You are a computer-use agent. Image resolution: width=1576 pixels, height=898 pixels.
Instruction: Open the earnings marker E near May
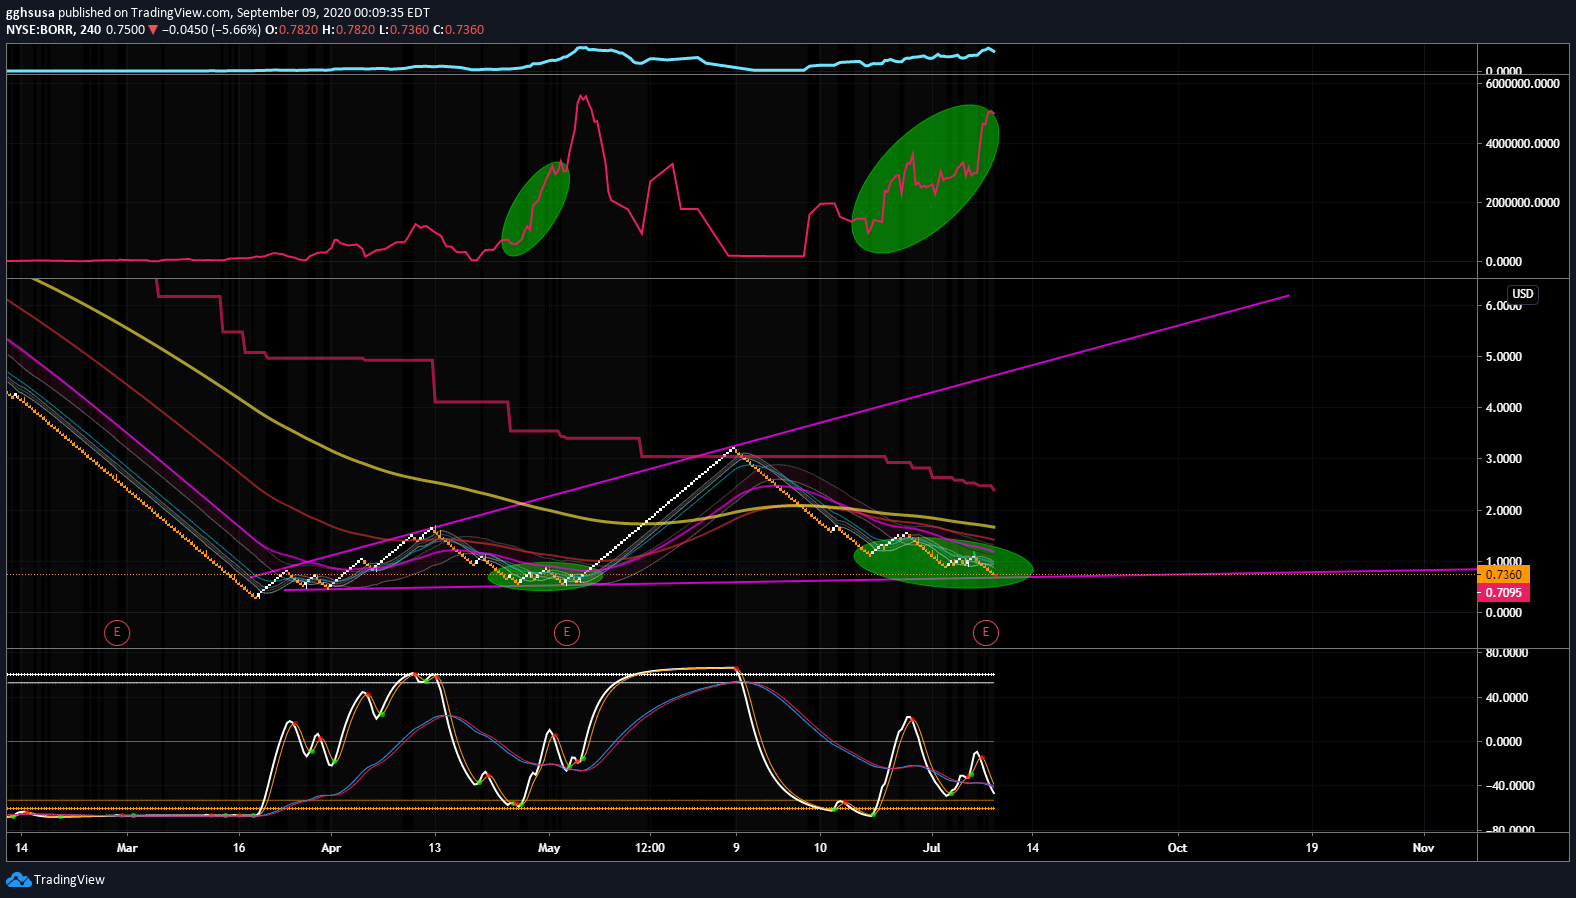pos(567,632)
